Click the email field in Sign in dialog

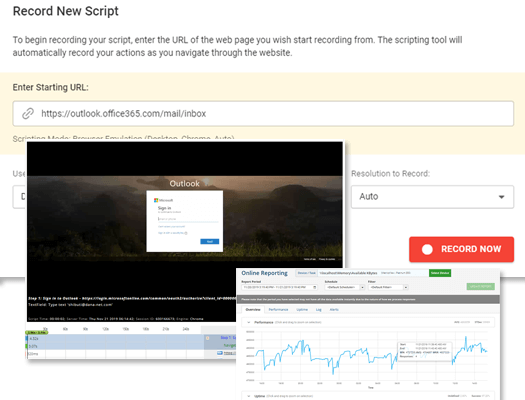pyautogui.click(x=188, y=219)
